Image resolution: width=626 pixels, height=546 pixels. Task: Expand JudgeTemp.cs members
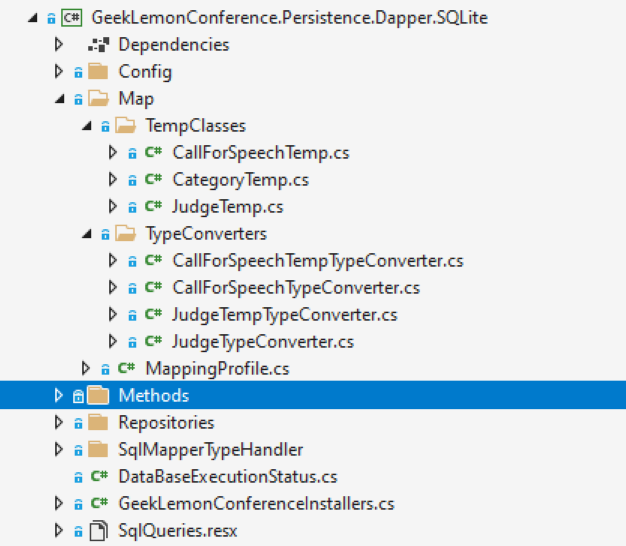[113, 206]
